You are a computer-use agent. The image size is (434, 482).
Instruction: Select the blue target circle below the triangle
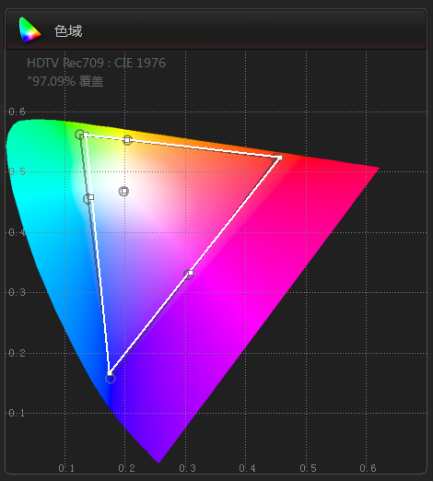110,379
